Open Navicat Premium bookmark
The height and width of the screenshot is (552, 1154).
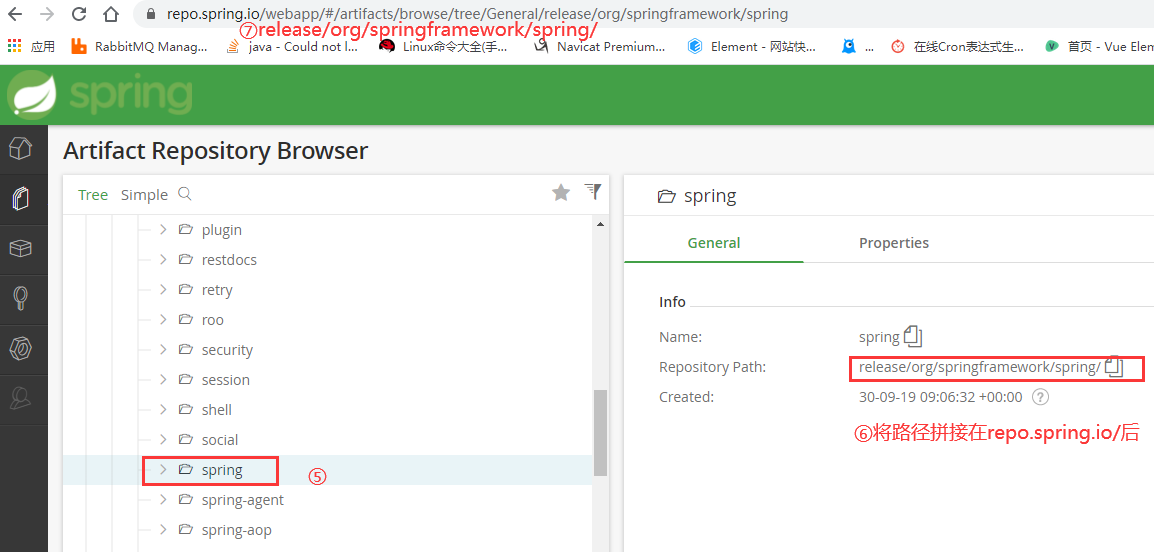click(600, 46)
